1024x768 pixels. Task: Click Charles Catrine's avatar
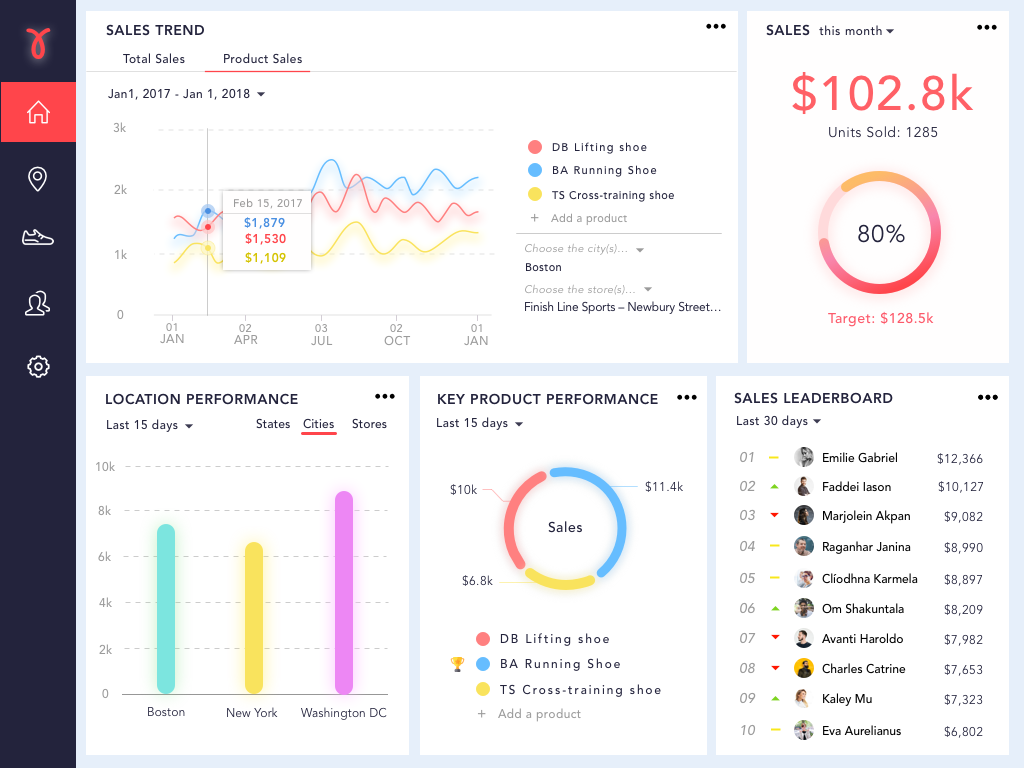[x=804, y=668]
